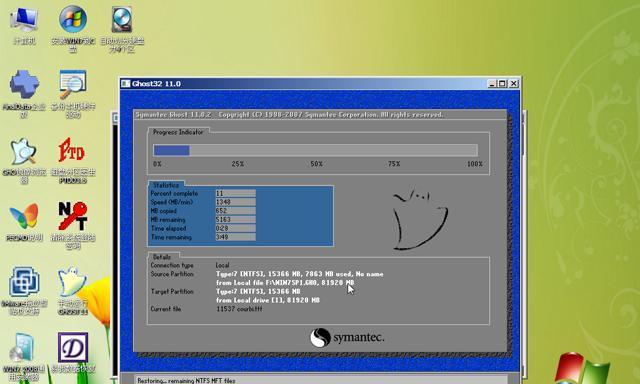Launch the NT red key password tool
Viewport: 640px width, 384px height.
tap(73, 224)
